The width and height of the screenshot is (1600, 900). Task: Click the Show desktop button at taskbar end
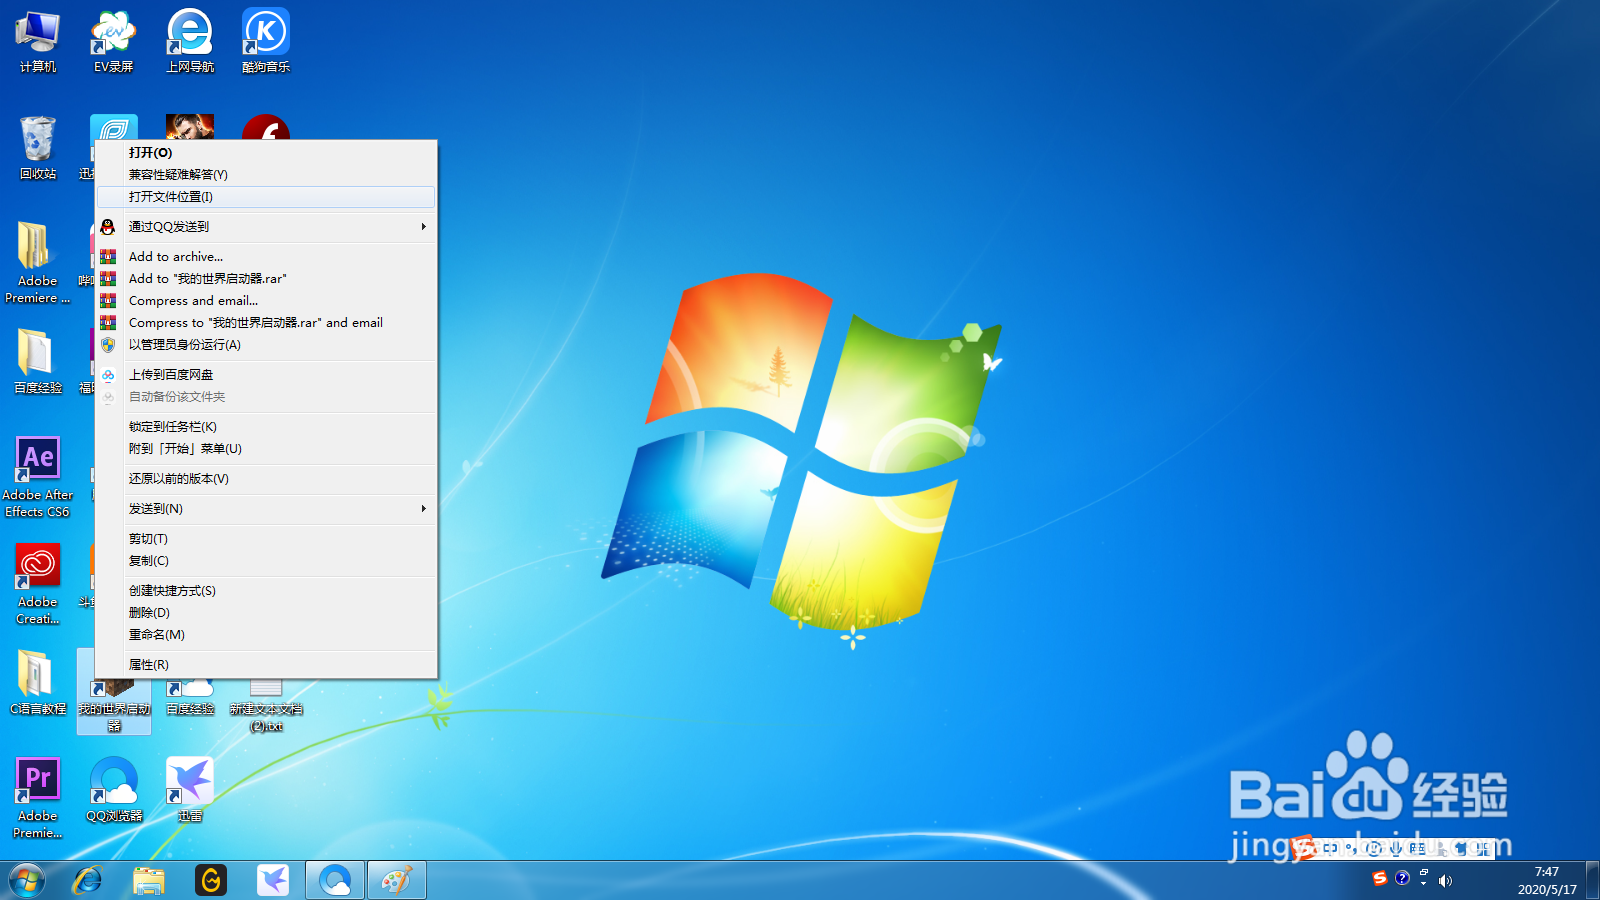(1592, 880)
